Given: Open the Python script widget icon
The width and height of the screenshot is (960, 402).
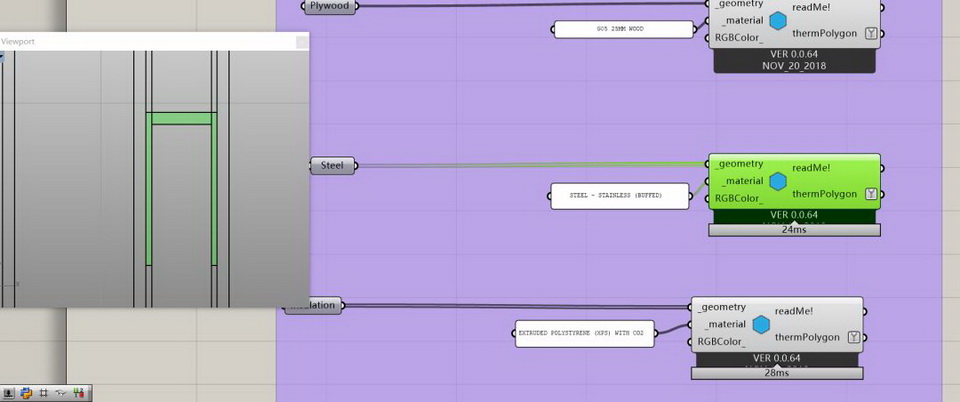Looking at the screenshot, I should [x=26, y=393].
